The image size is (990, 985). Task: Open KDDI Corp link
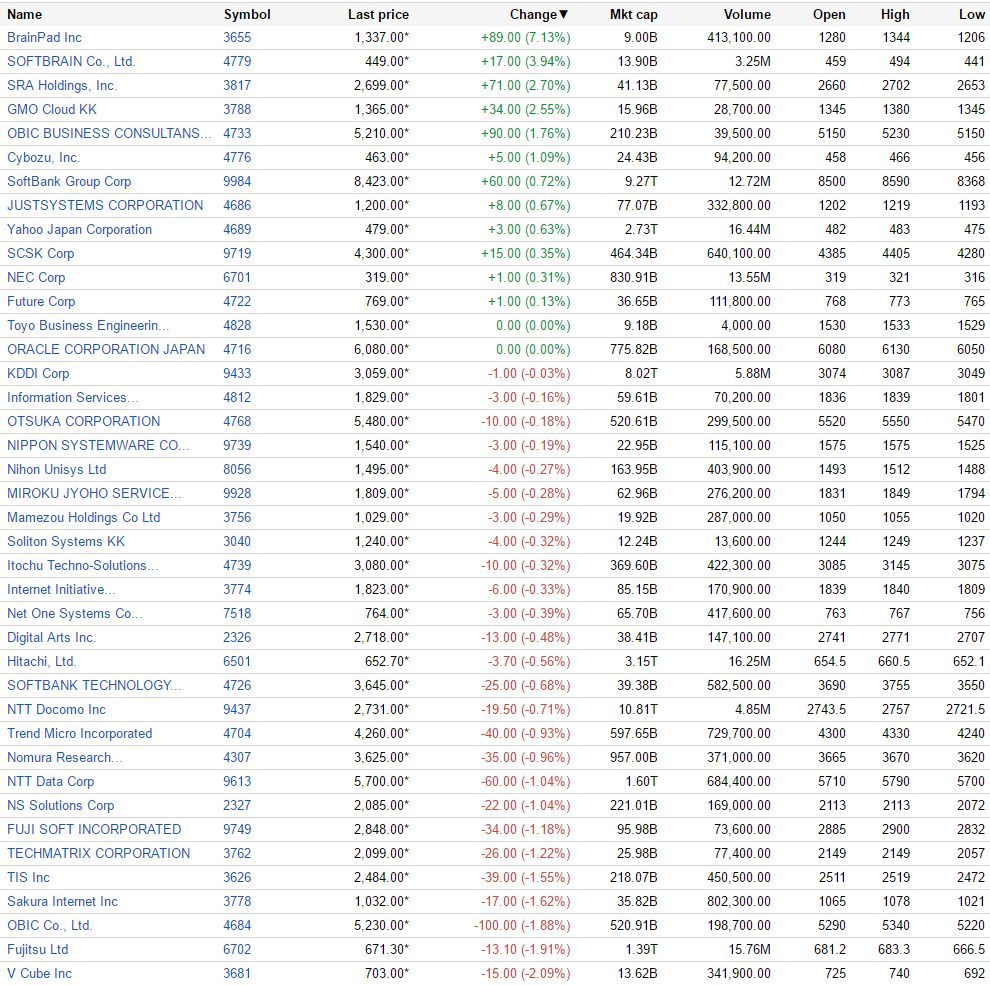click(38, 373)
